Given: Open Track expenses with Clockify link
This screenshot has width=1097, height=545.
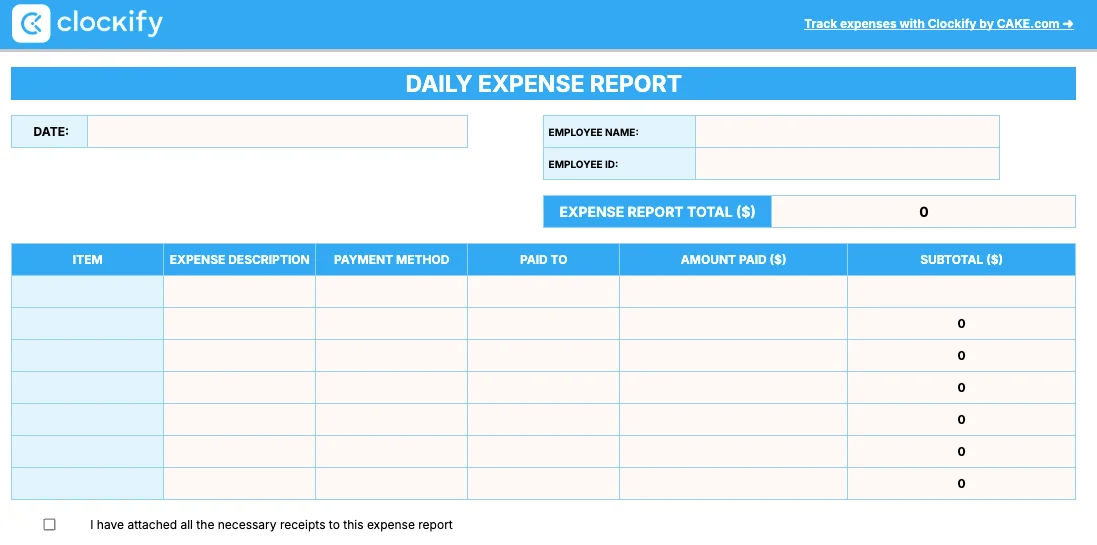Looking at the screenshot, I should point(939,24).
